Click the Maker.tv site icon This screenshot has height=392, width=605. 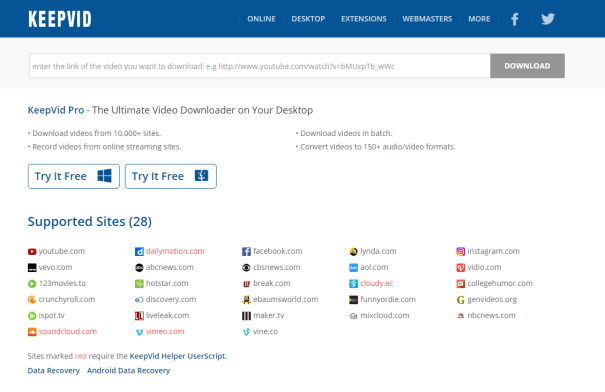(246, 316)
